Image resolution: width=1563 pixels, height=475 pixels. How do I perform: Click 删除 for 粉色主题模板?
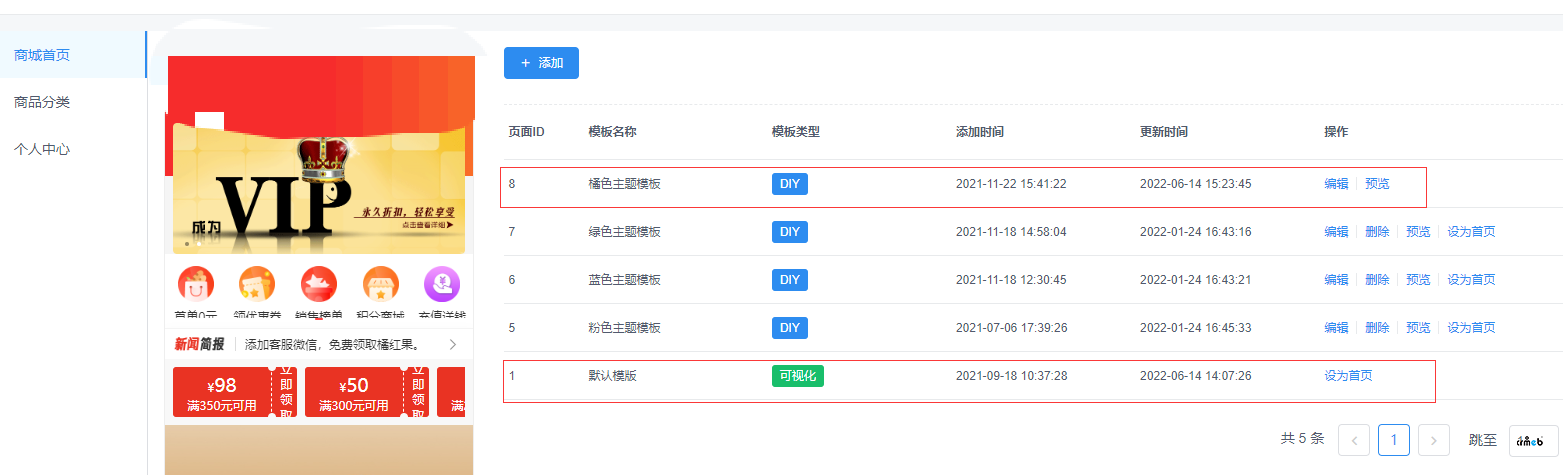1377,328
